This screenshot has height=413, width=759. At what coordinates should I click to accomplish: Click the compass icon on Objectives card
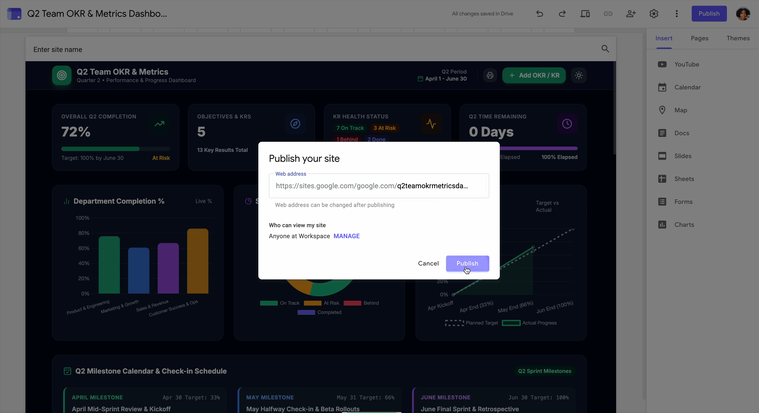[295, 124]
